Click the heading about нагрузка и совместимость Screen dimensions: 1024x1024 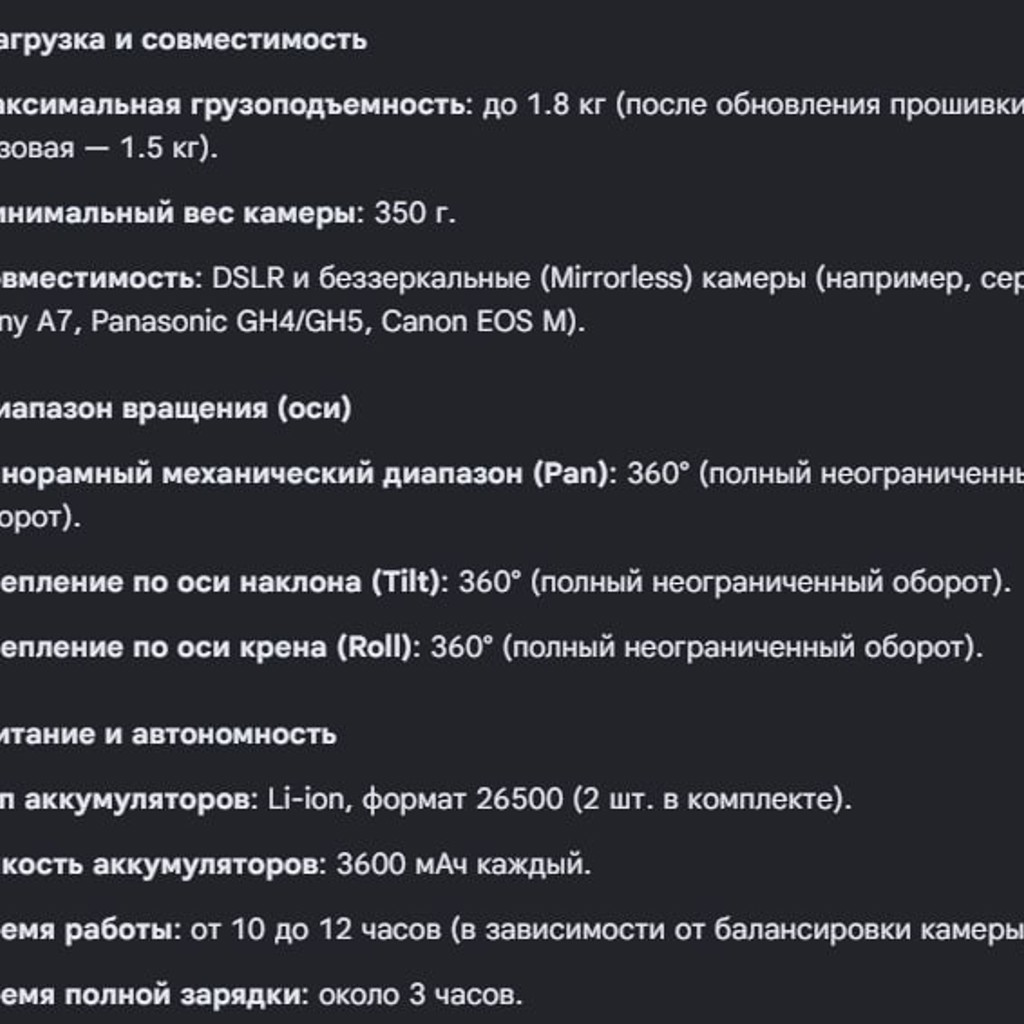pyautogui.click(x=183, y=40)
